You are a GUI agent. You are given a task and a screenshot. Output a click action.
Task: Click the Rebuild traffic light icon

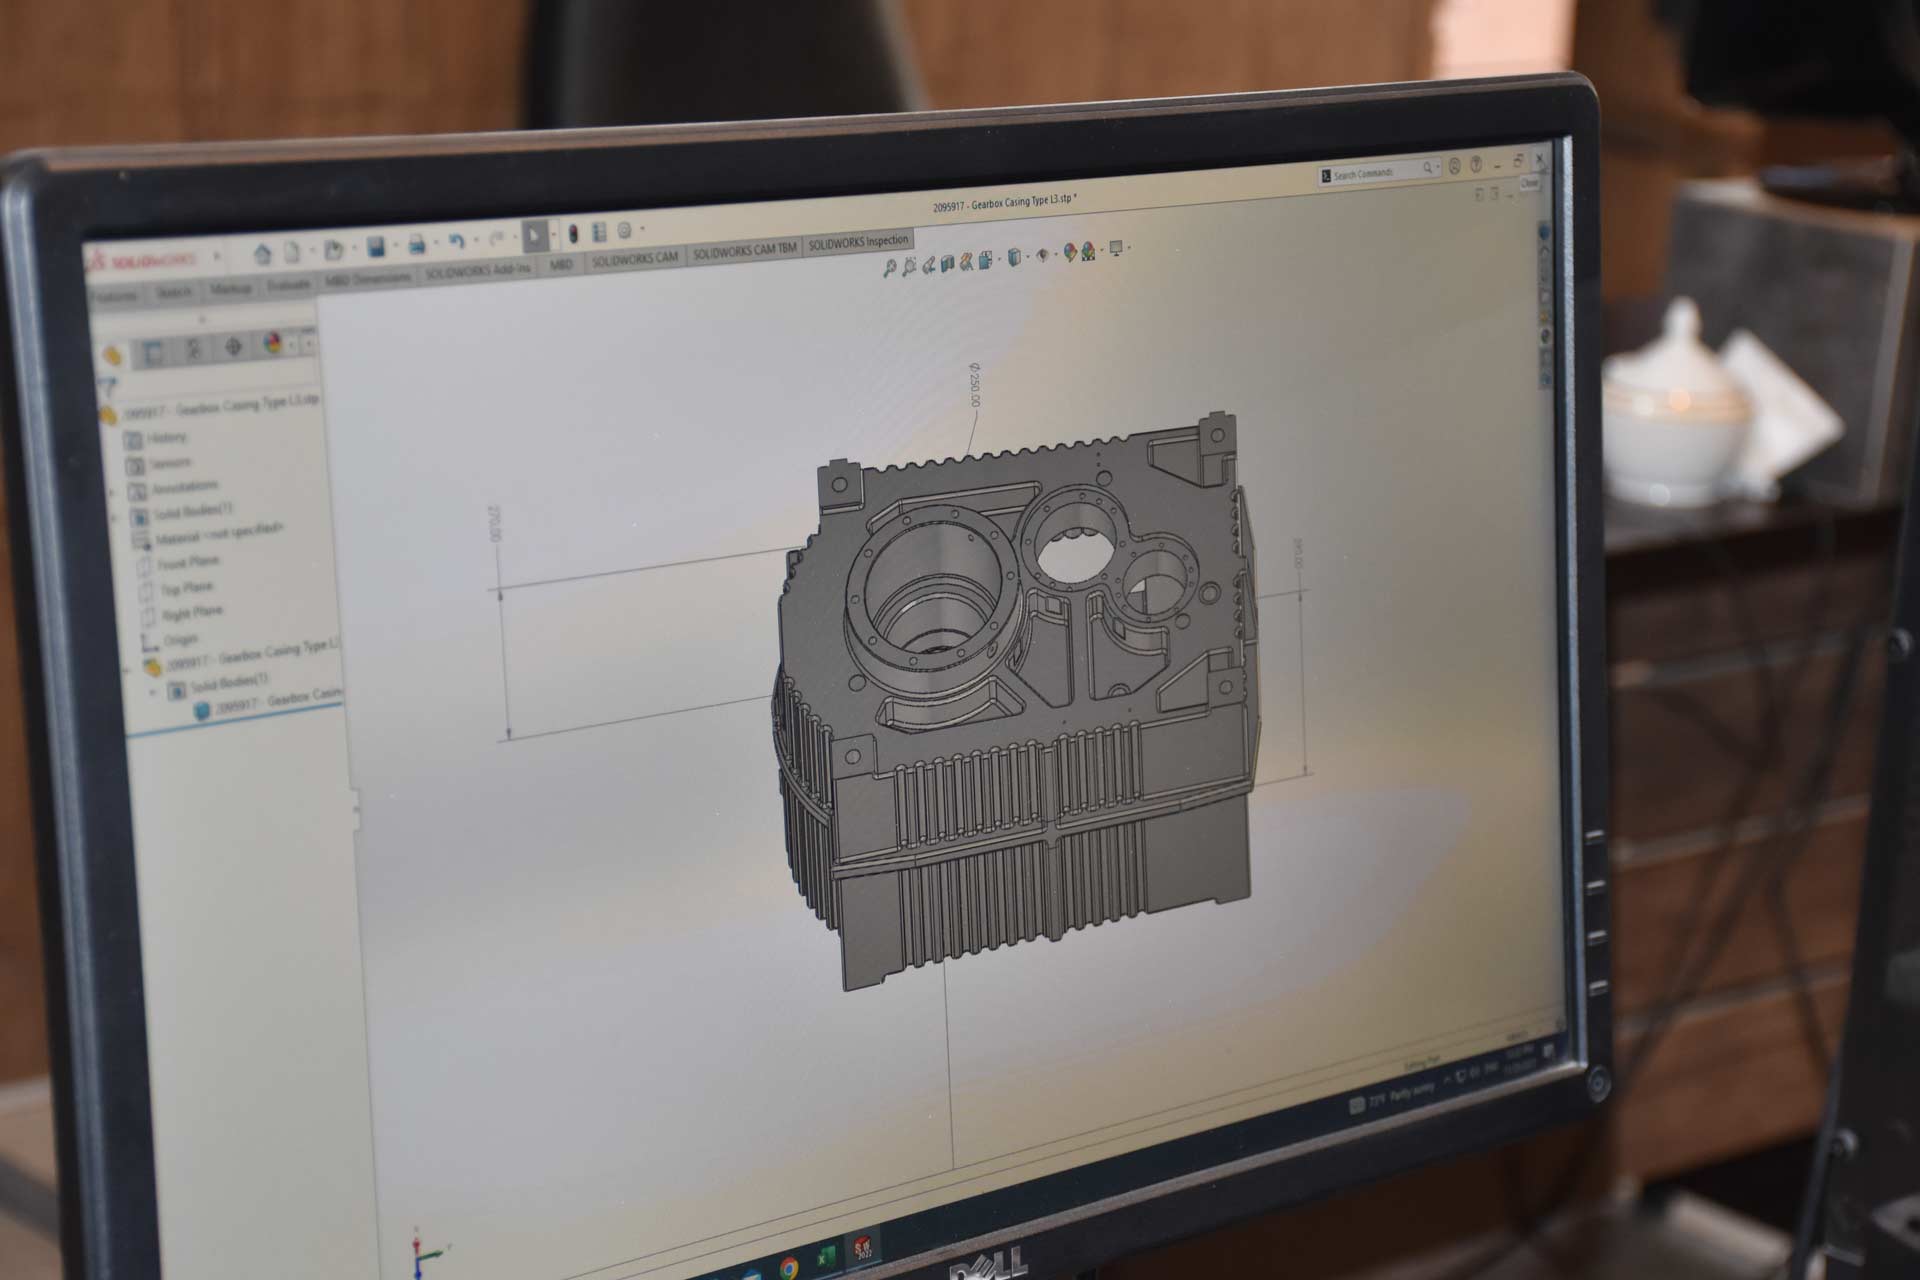click(573, 234)
